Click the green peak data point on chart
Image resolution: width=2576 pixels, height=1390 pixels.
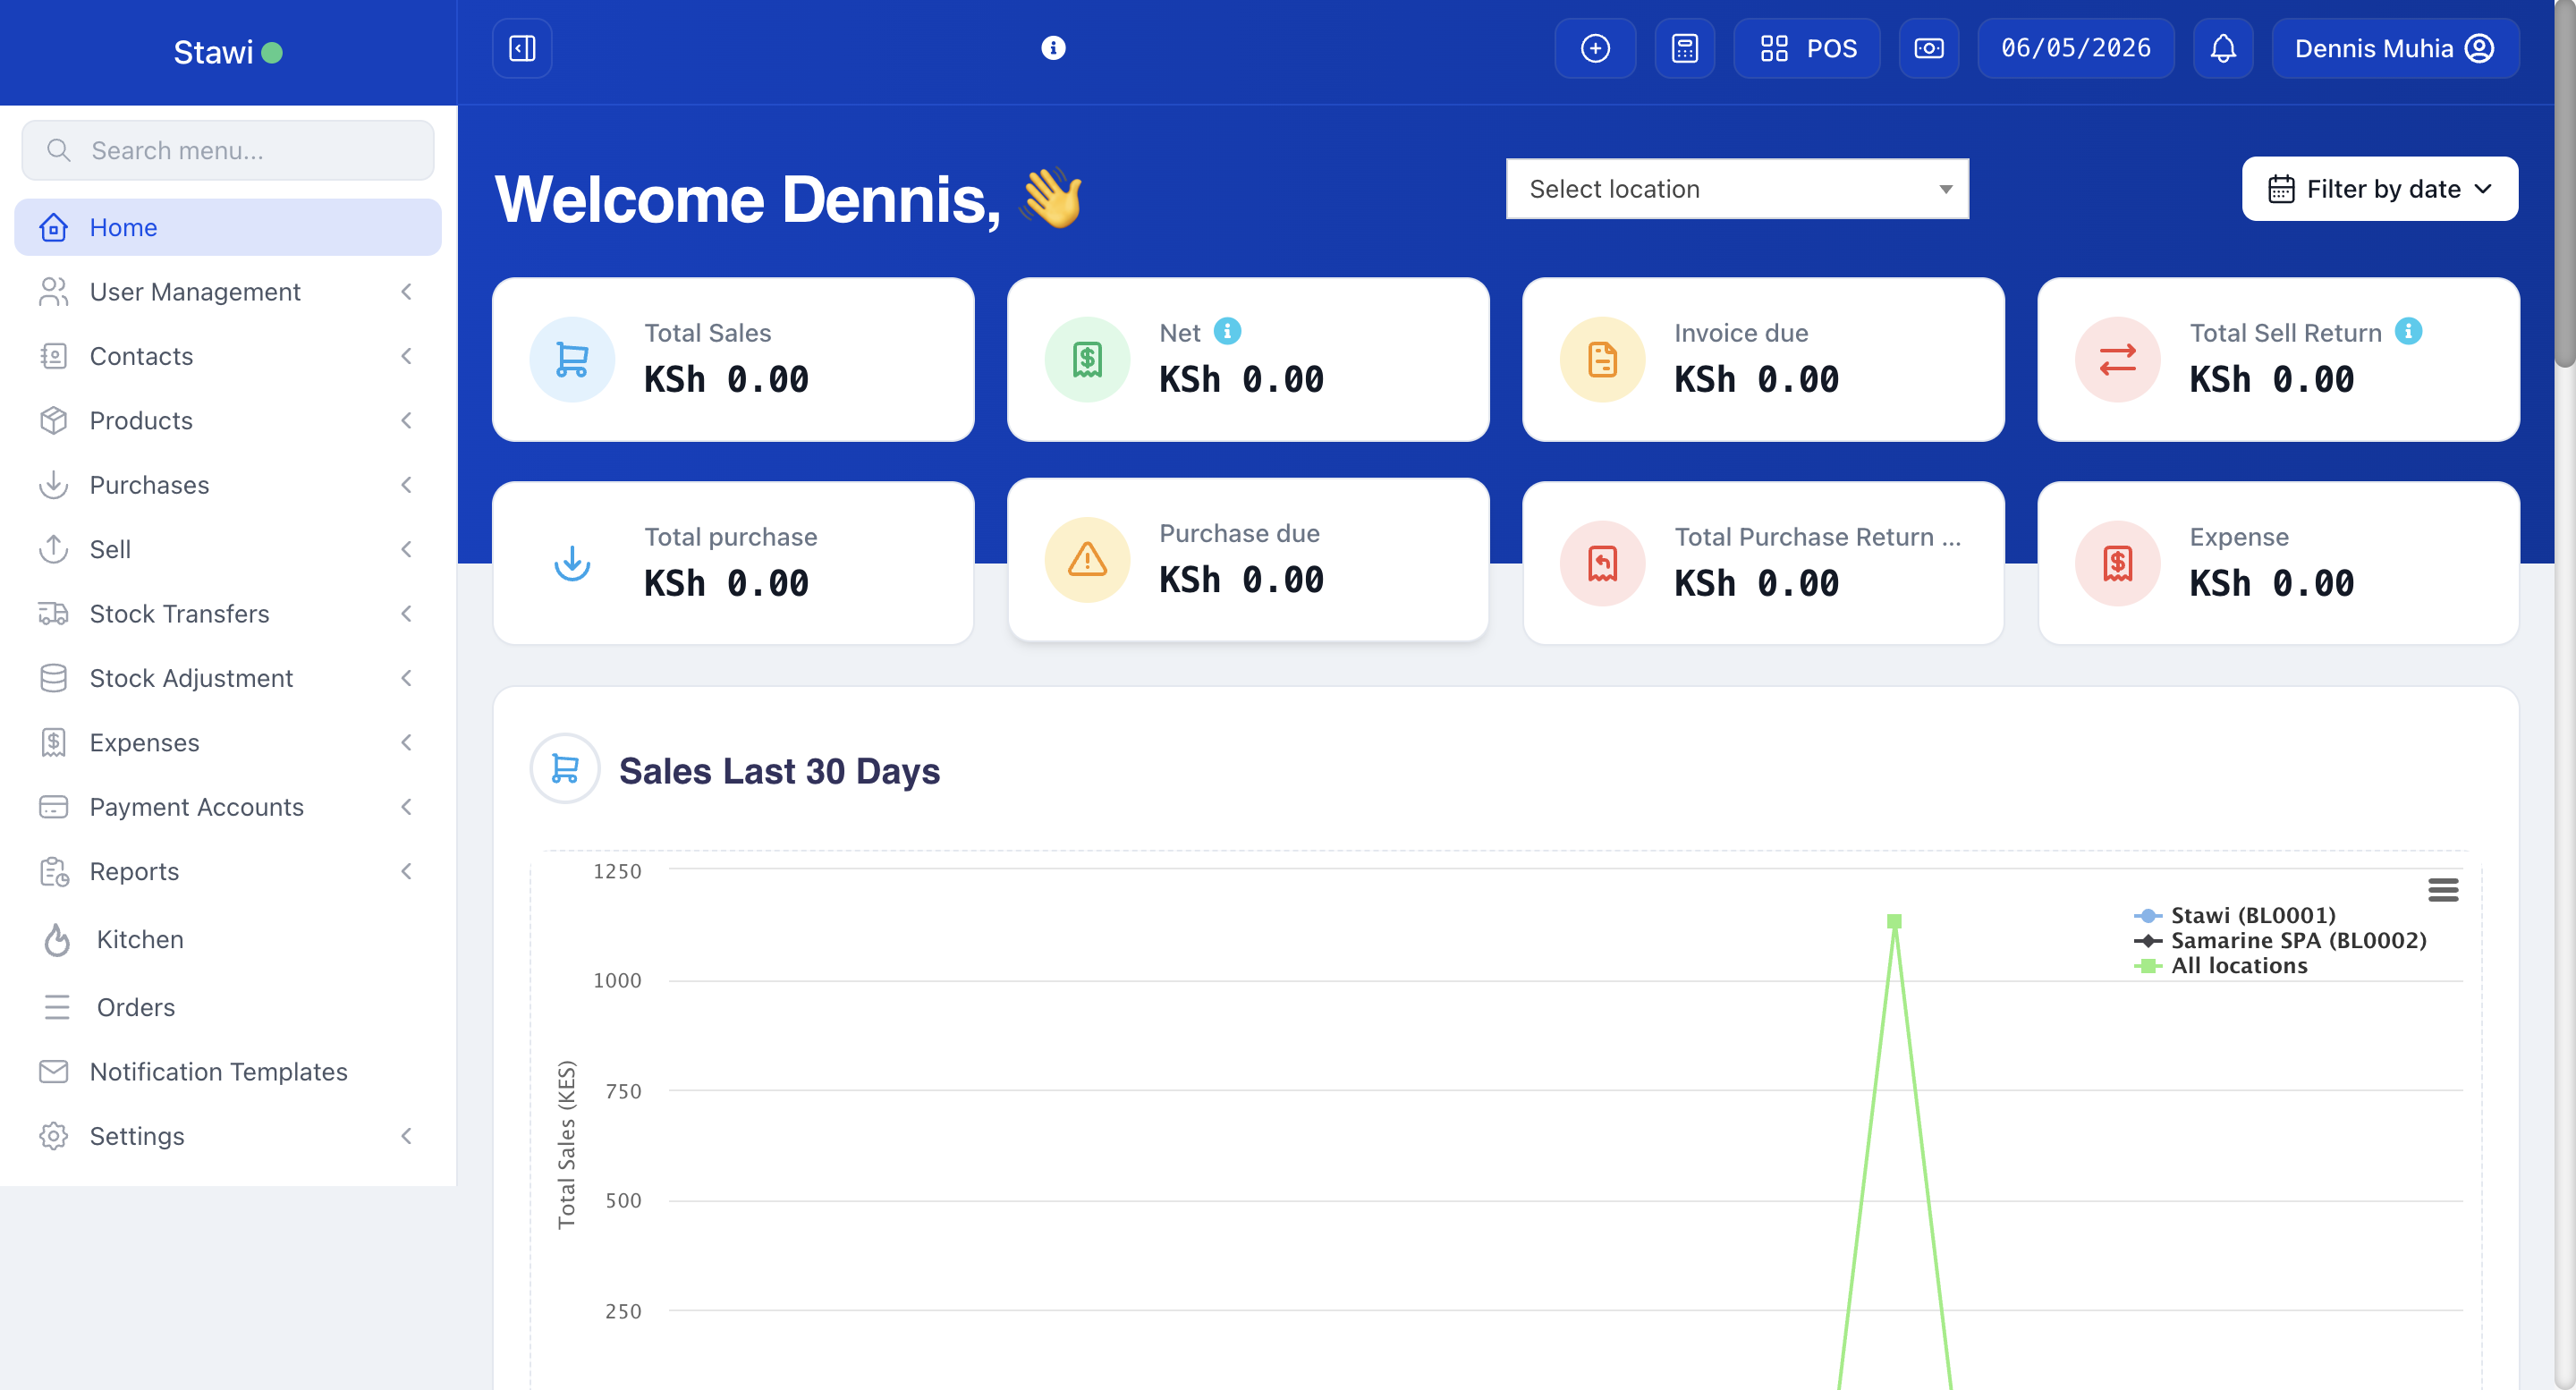pos(1894,921)
